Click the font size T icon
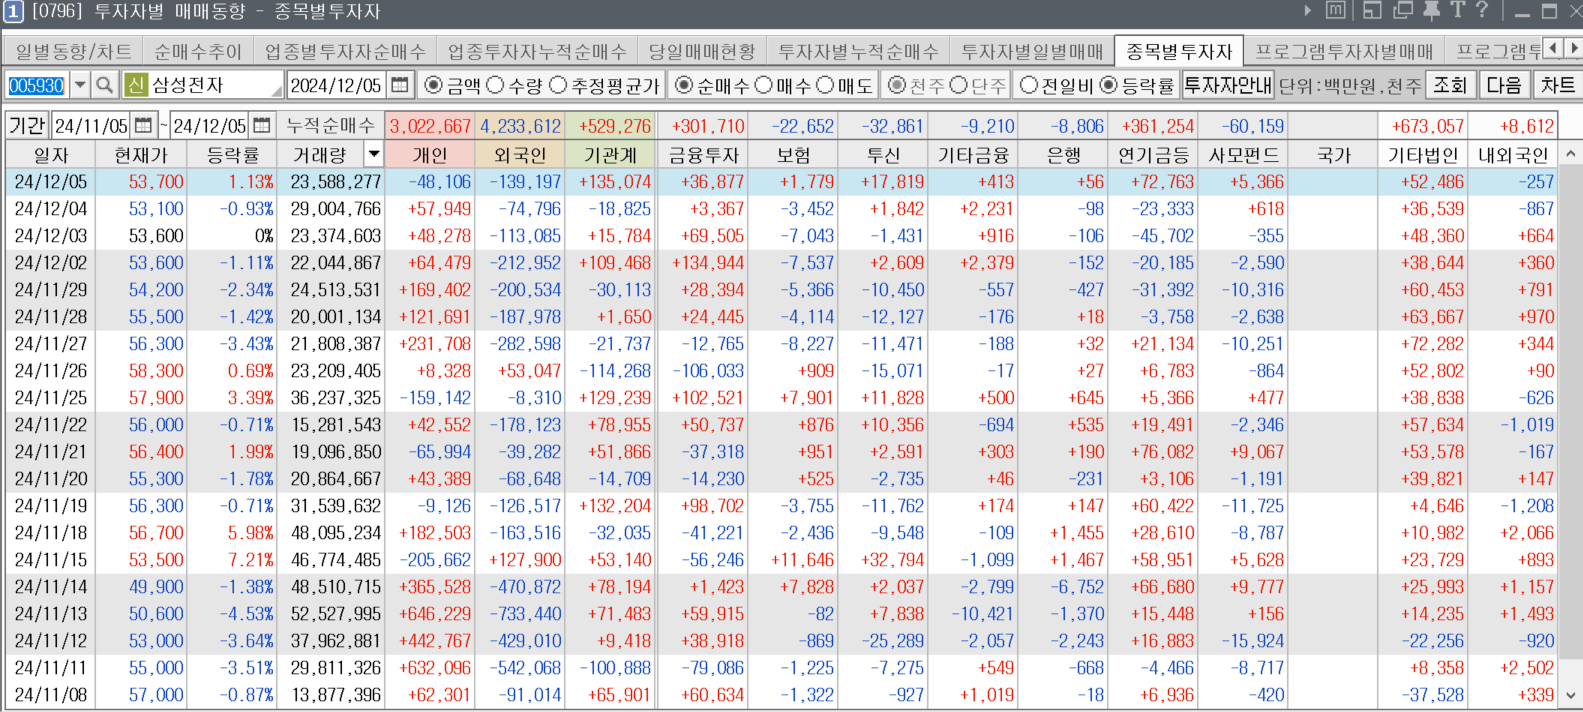The height and width of the screenshot is (712, 1583). pos(1457,11)
